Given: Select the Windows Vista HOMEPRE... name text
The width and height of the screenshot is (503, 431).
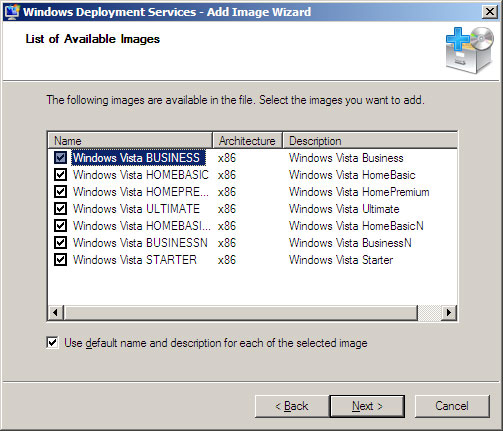Looking at the screenshot, I should (x=141, y=192).
